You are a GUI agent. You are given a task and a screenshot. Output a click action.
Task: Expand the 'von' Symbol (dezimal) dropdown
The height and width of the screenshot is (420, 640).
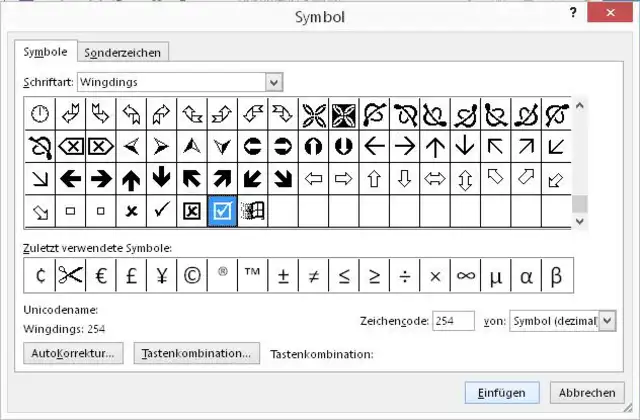607,321
